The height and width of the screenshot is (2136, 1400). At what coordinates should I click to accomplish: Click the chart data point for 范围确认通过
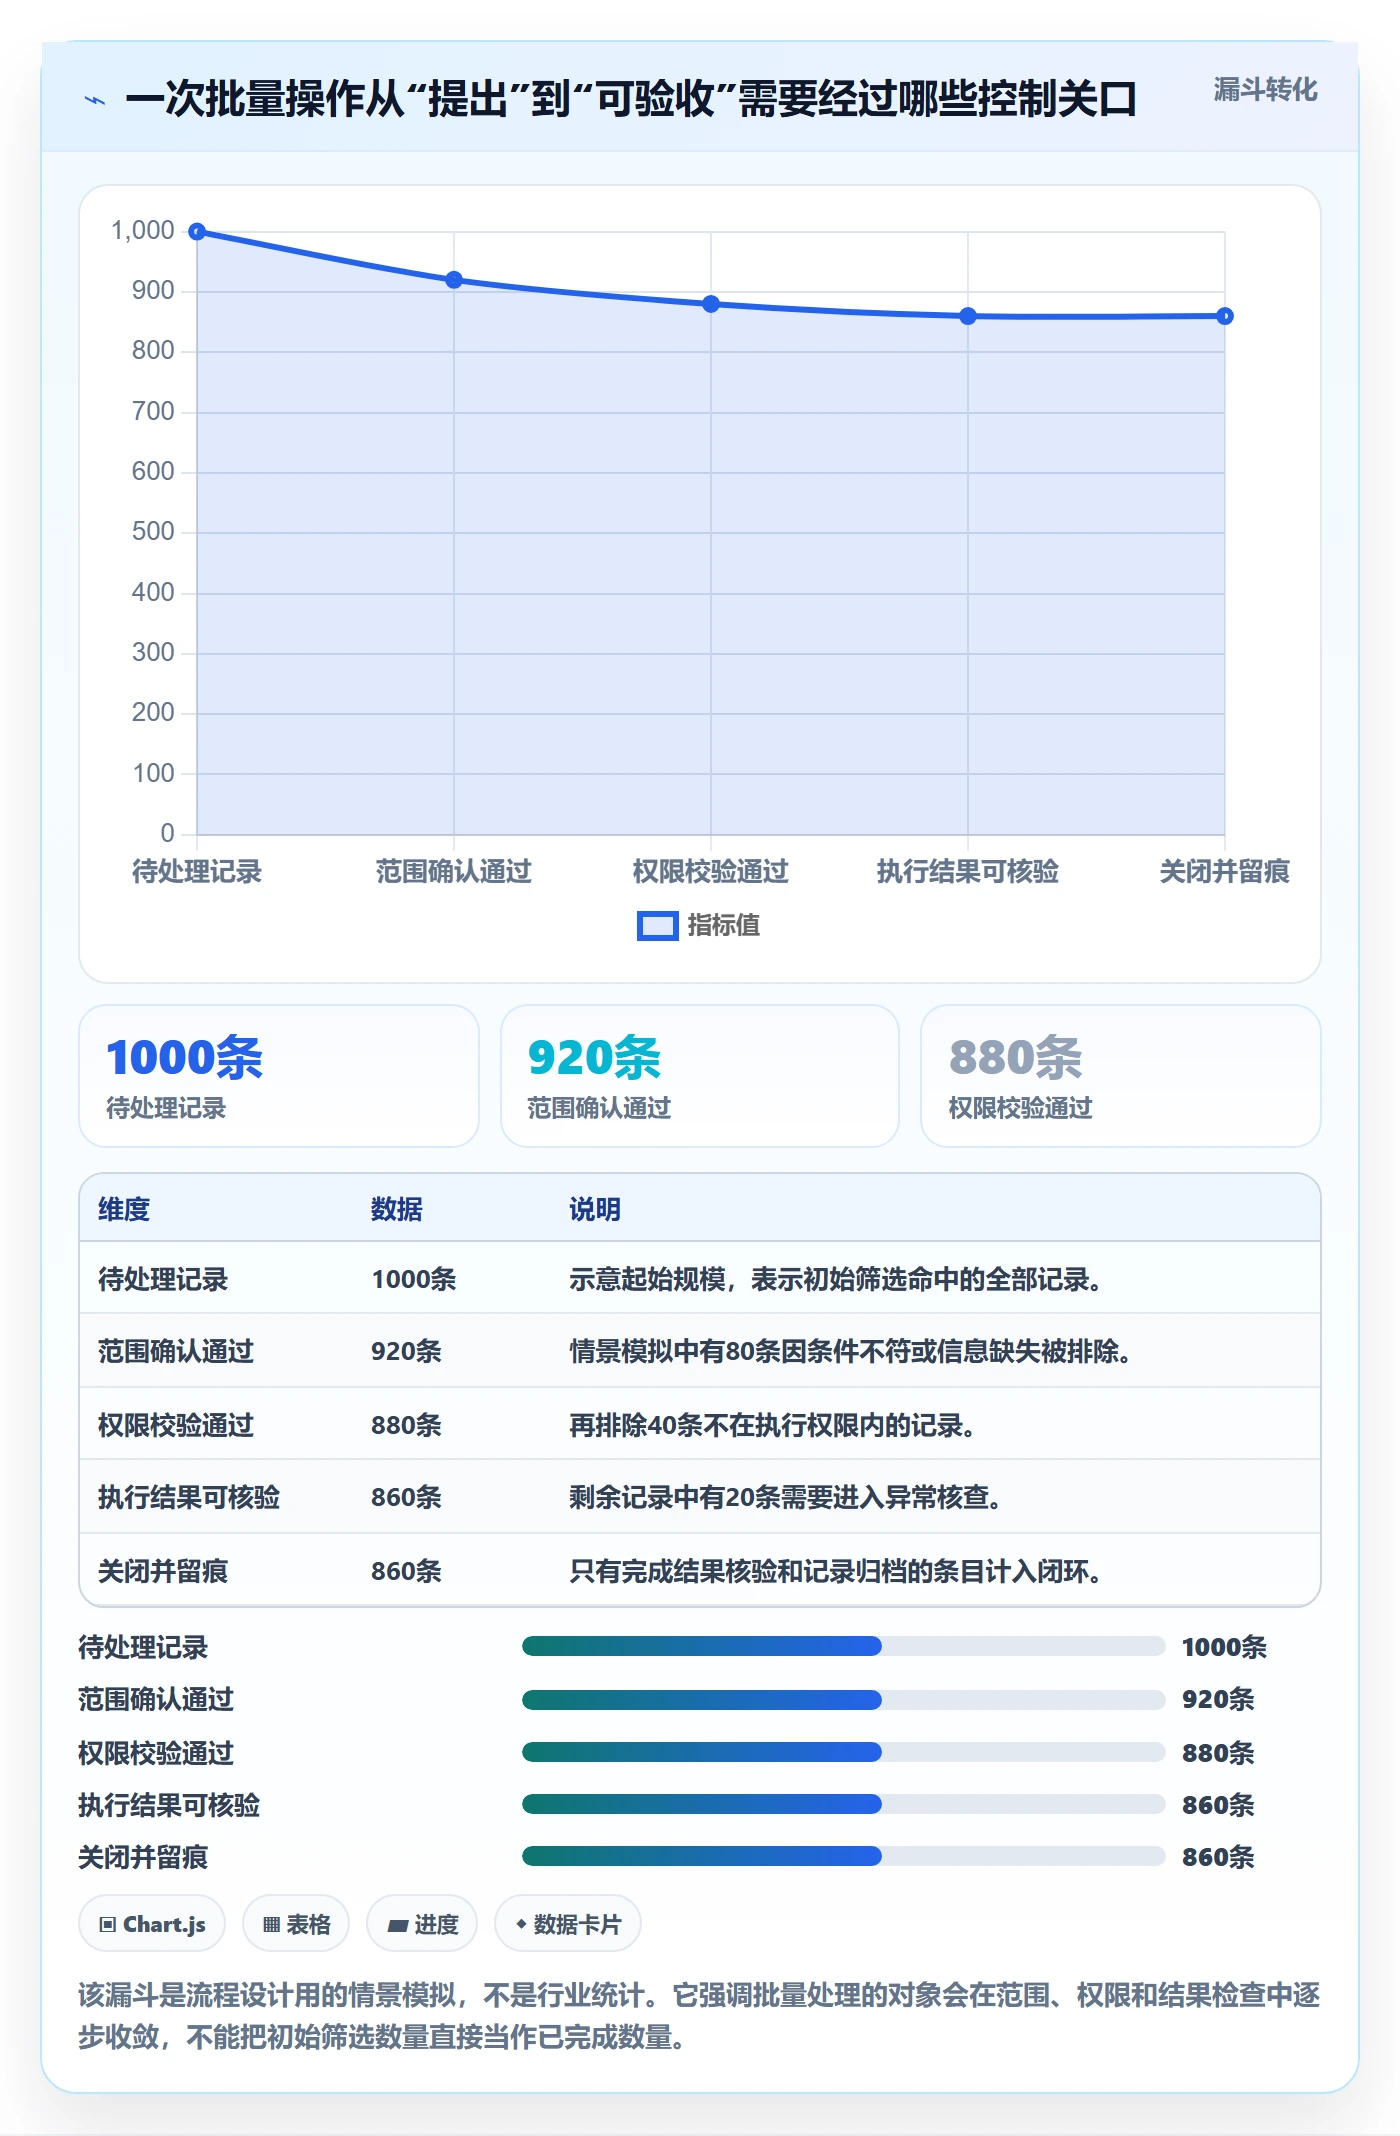pos(454,280)
